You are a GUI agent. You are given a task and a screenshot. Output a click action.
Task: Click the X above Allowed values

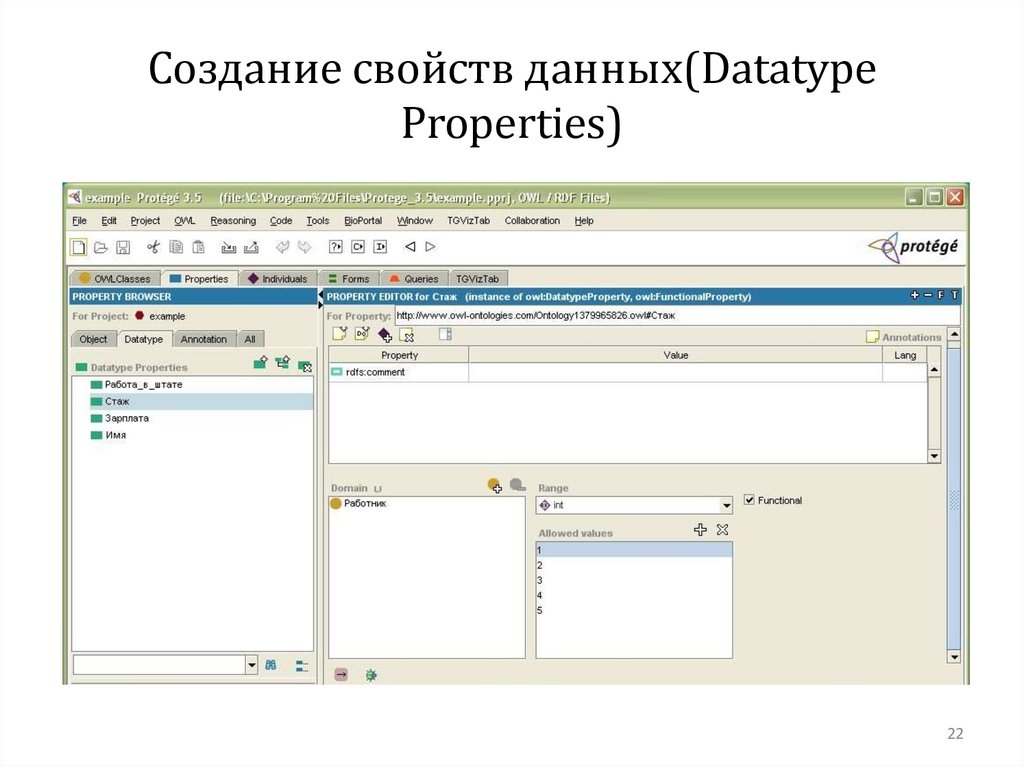pos(722,529)
